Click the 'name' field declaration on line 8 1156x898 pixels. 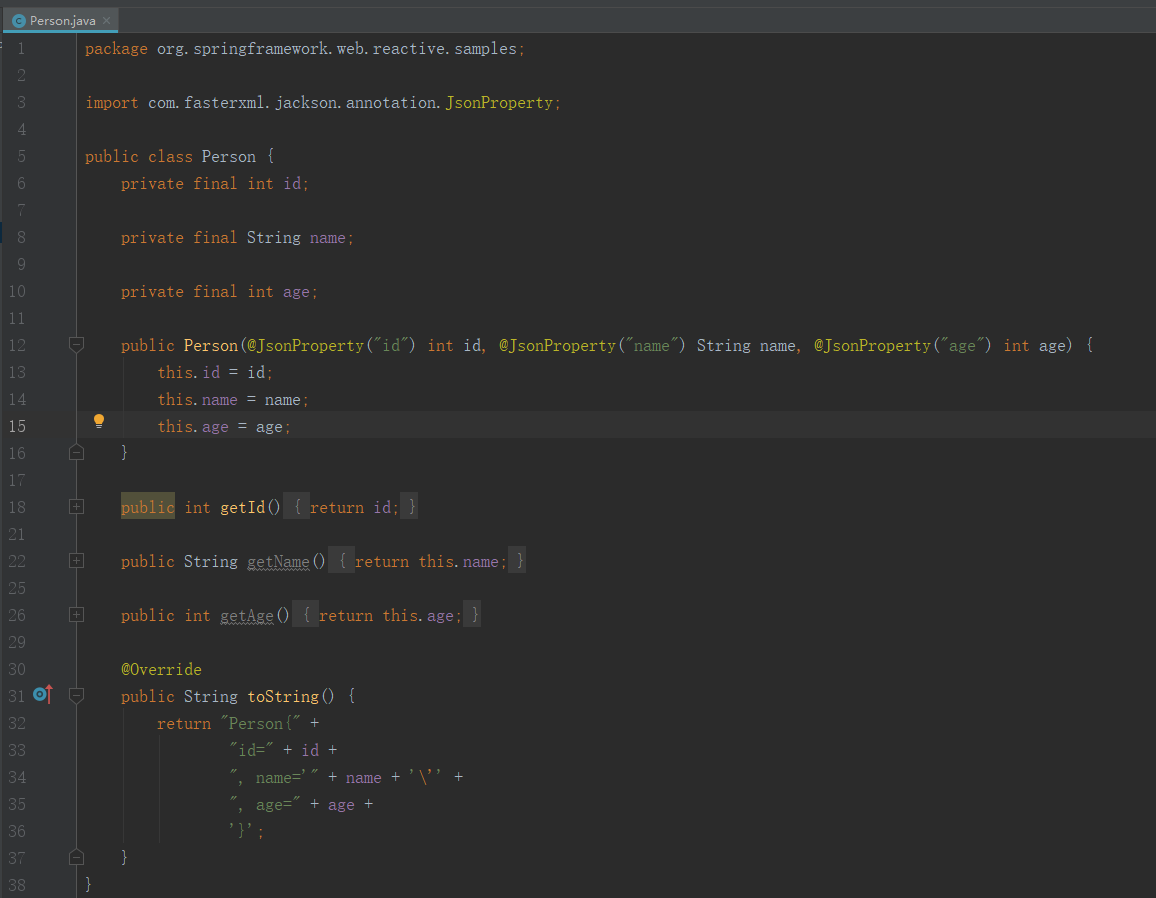tap(327, 237)
